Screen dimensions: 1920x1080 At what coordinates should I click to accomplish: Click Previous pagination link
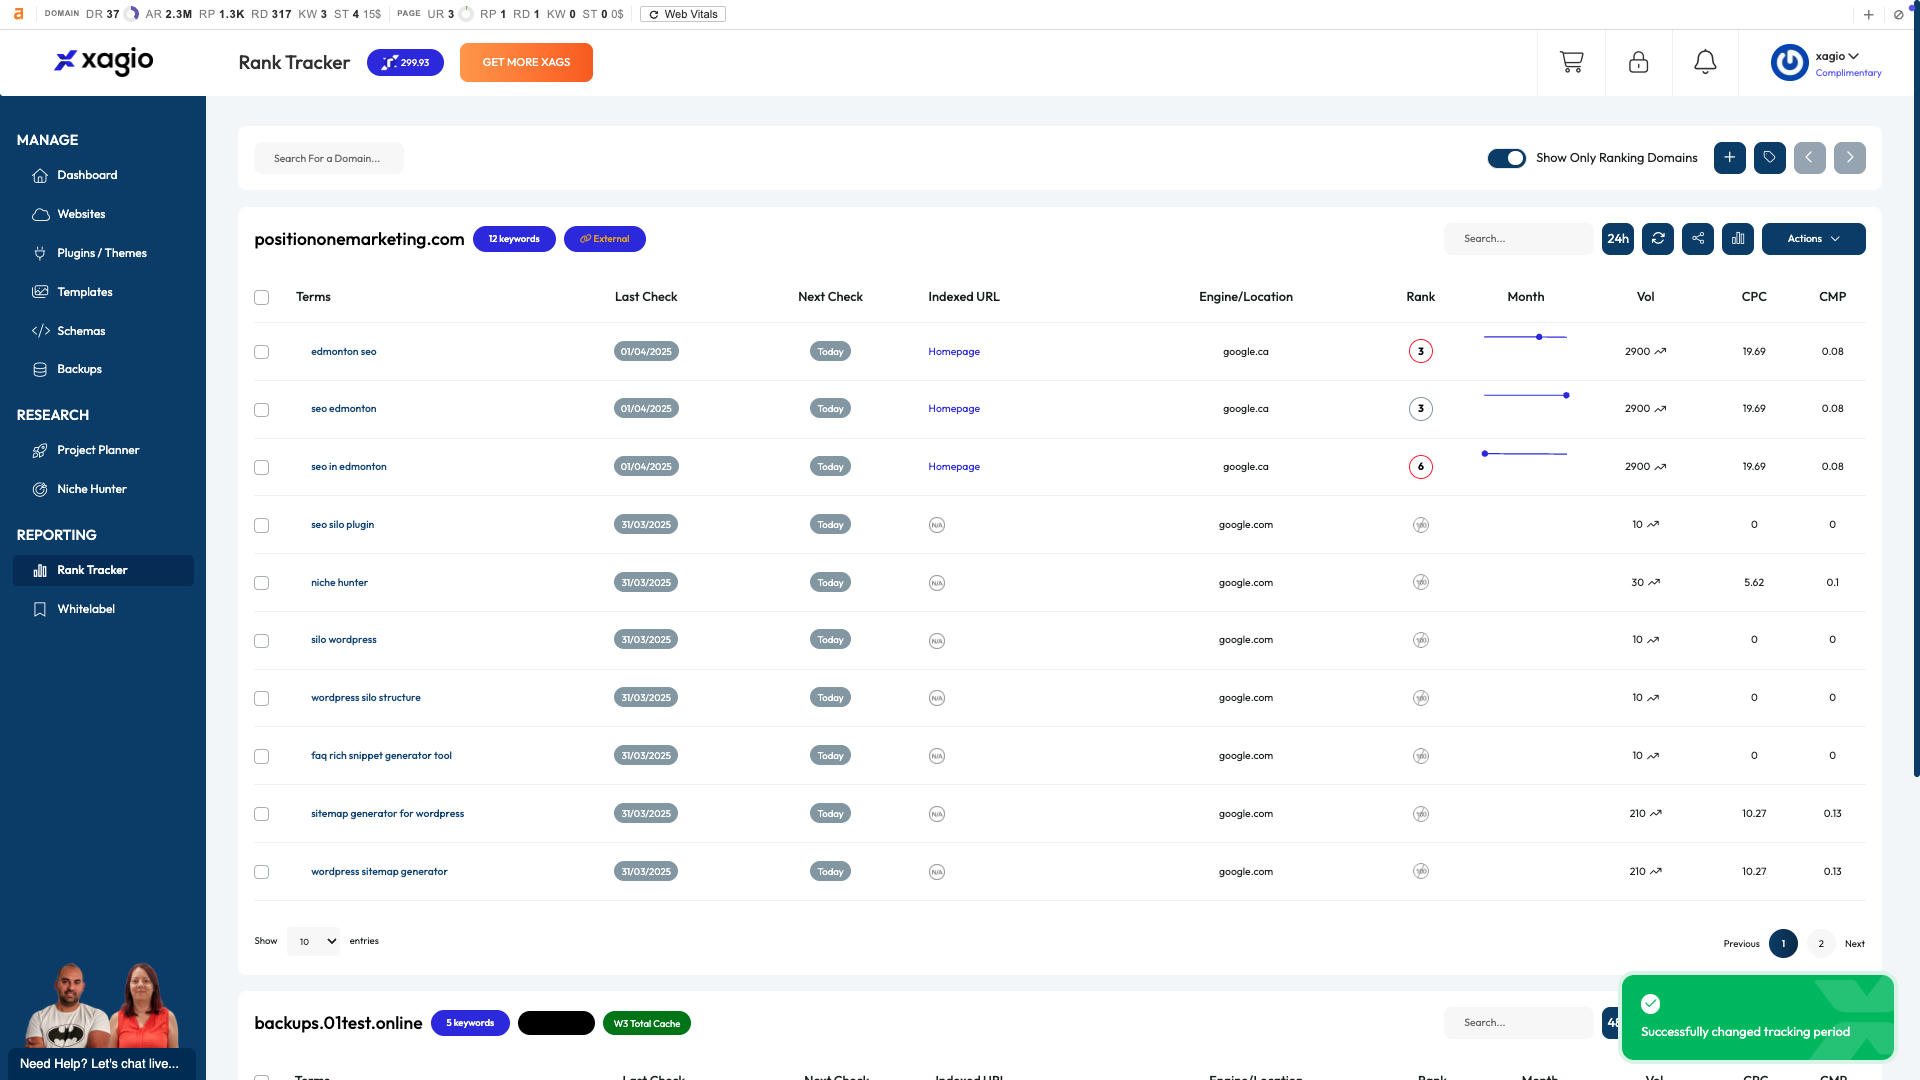click(x=1741, y=944)
